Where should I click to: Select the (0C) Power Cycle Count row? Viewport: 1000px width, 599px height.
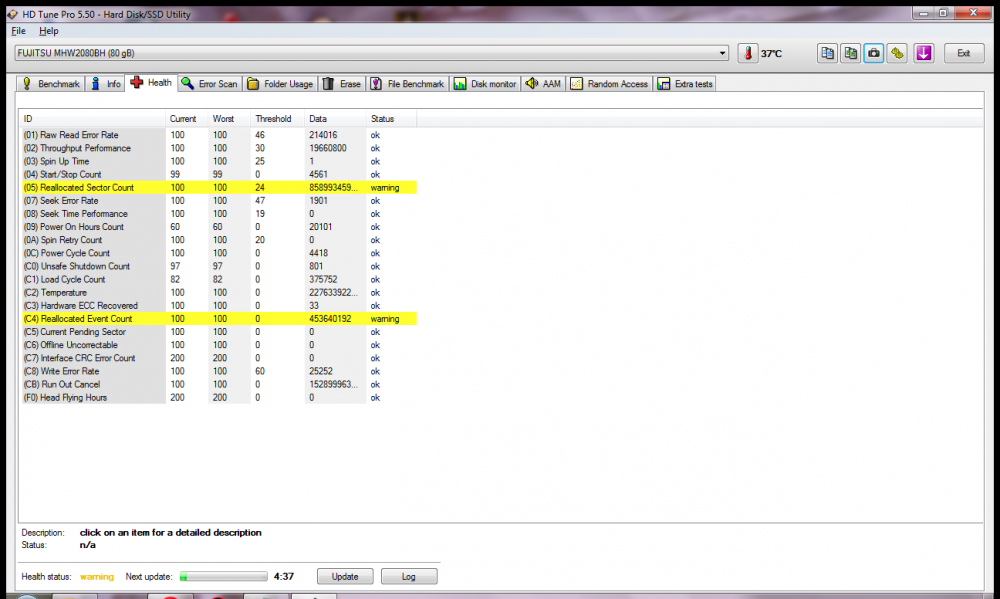pyautogui.click(x=219, y=253)
